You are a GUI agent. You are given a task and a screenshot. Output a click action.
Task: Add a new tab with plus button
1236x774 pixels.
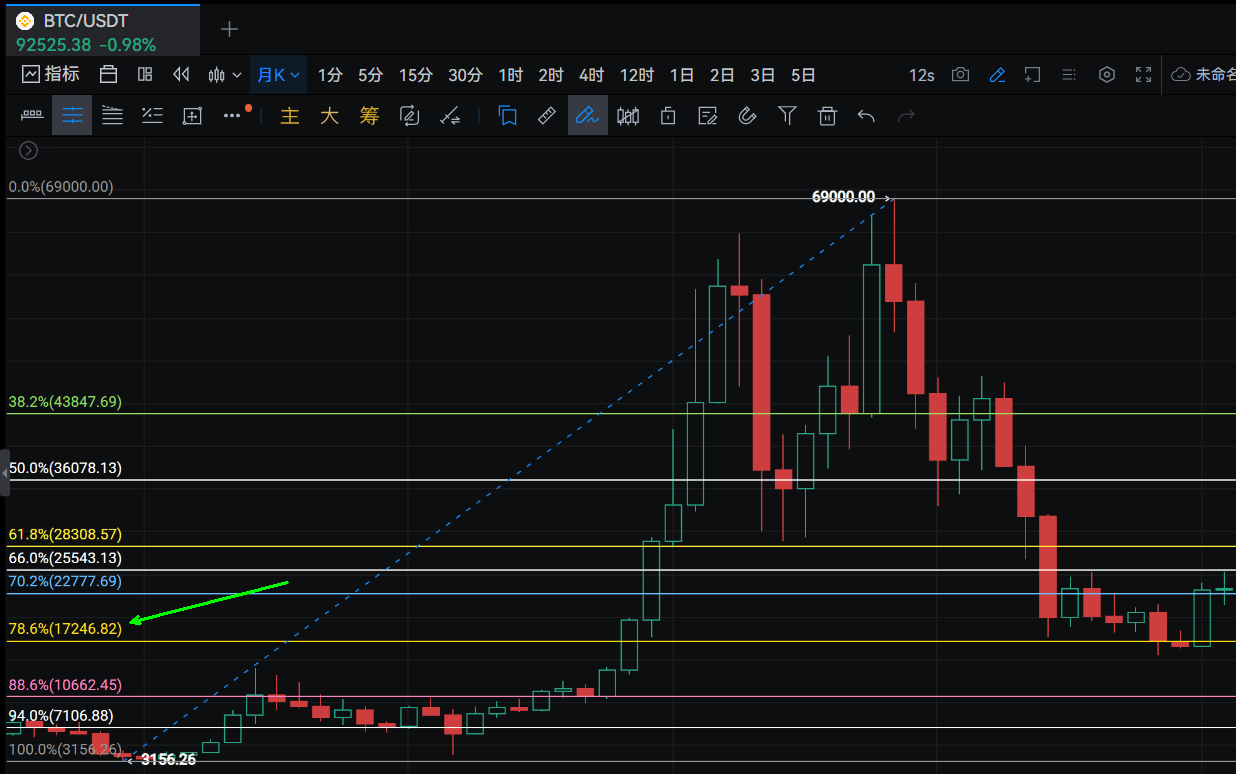coord(229,29)
